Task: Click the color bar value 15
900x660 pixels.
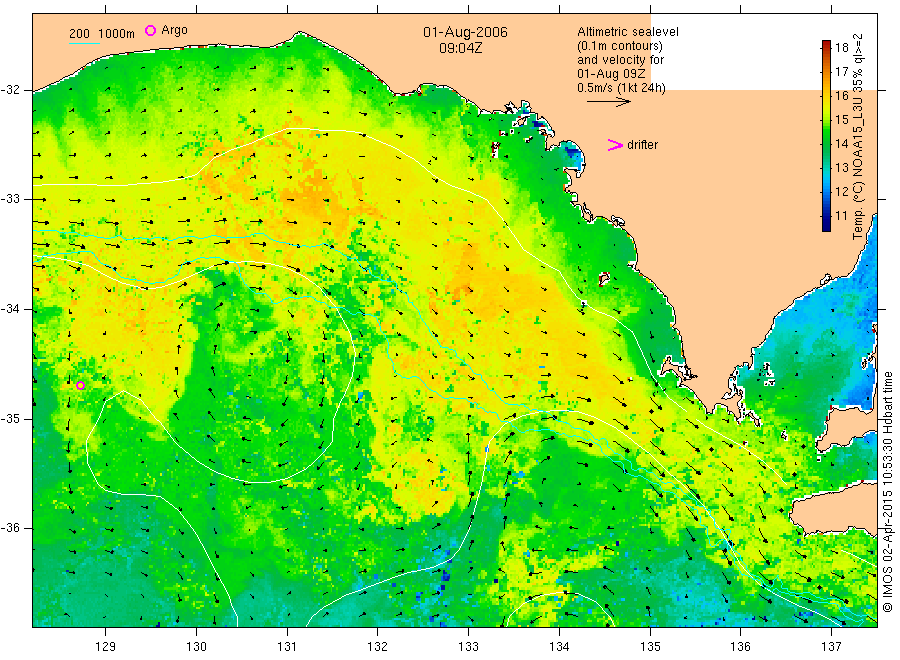Action: [x=841, y=119]
